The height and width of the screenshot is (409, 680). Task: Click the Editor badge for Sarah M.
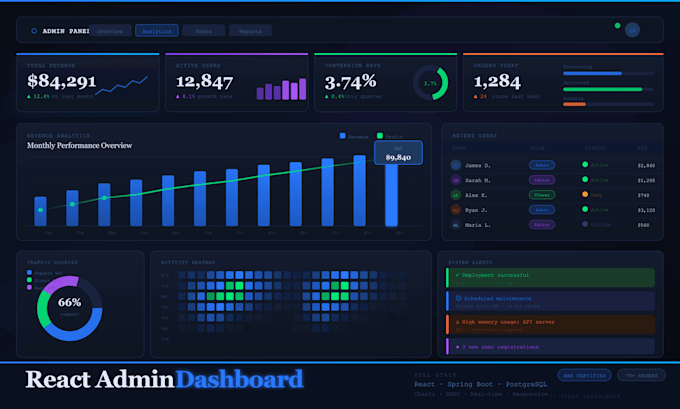click(x=542, y=180)
